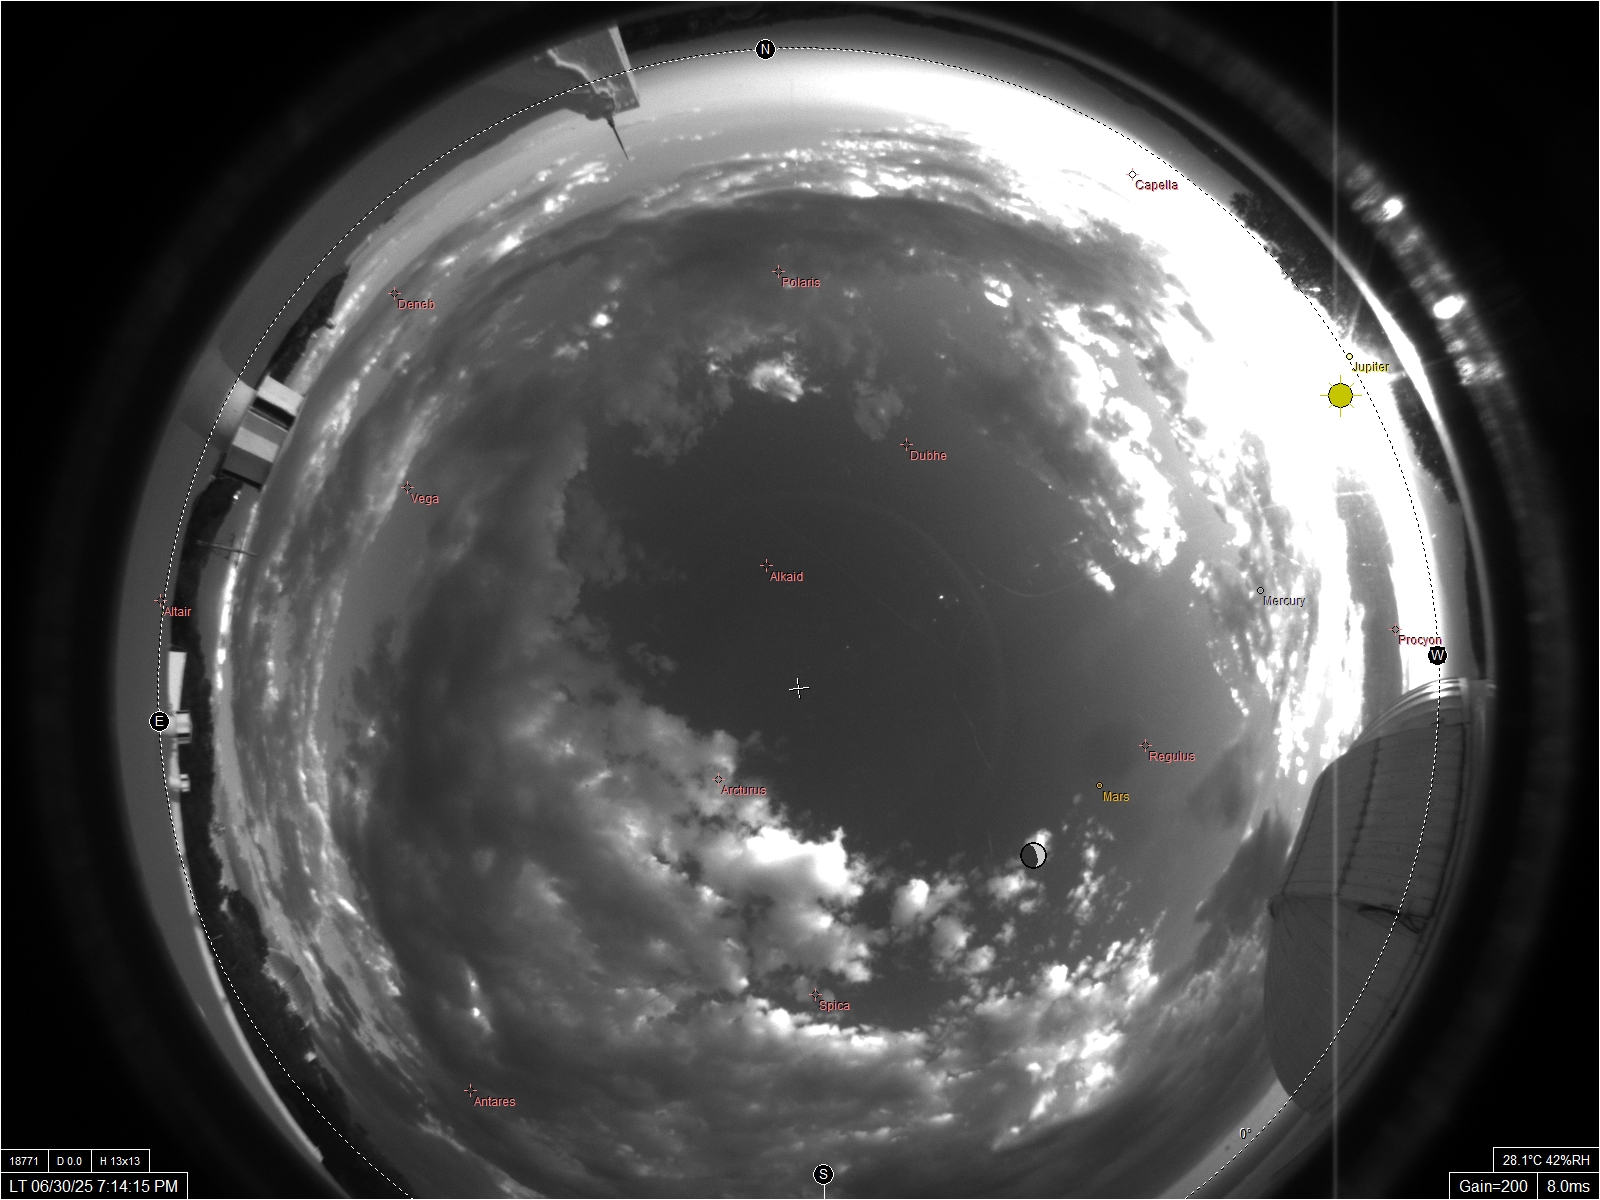The width and height of the screenshot is (1600, 1200).
Task: Select the East compass marker E
Action: click(x=159, y=721)
